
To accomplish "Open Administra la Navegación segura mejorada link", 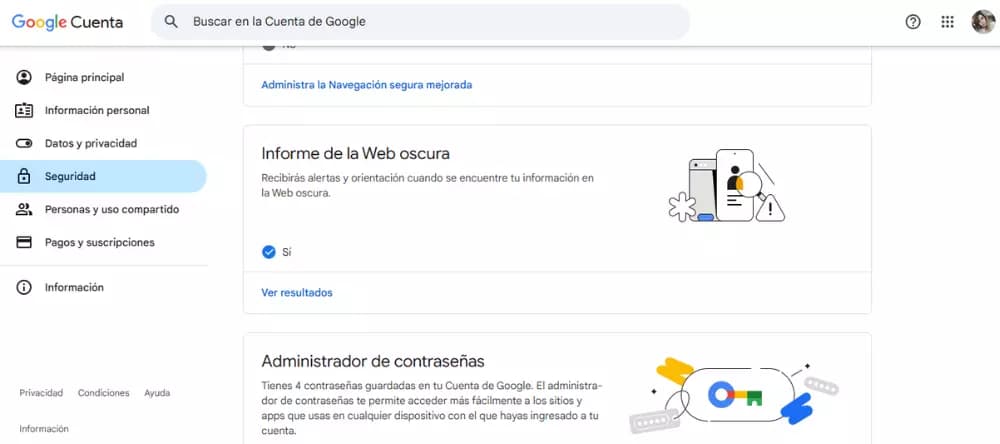I will click(x=366, y=85).
